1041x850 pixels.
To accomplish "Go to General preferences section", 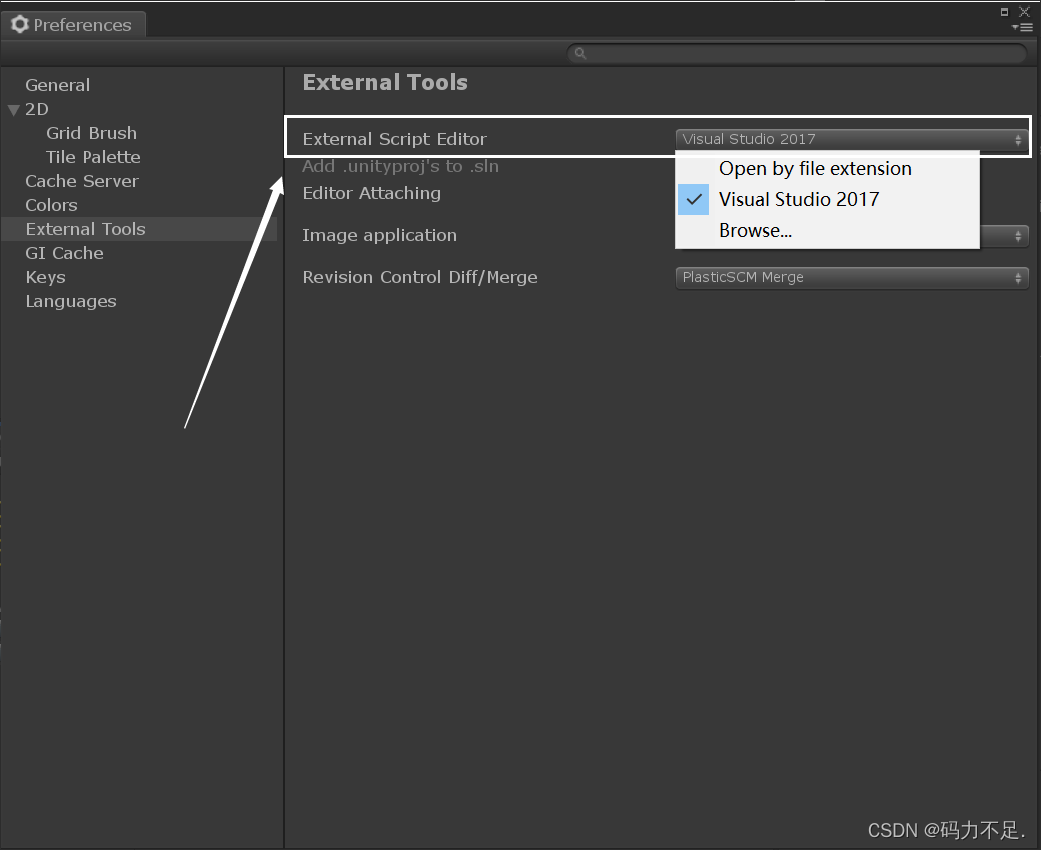I will point(57,85).
